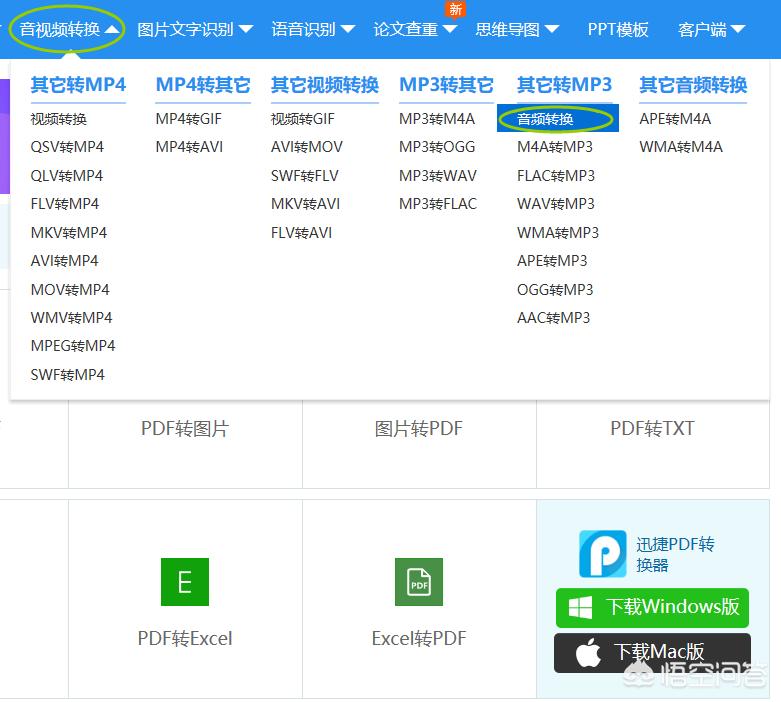The image size is (781, 702).
Task: Click the MP4转其它 heading
Action: pyautogui.click(x=203, y=85)
